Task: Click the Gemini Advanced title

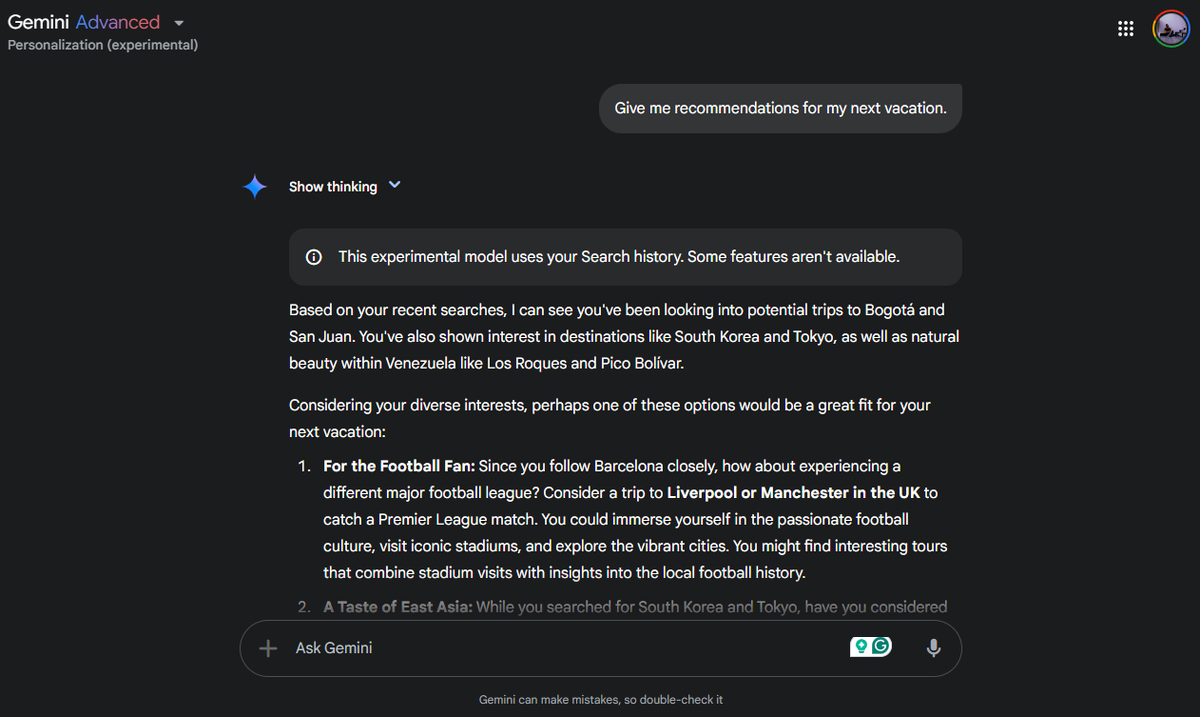Action: tap(84, 22)
